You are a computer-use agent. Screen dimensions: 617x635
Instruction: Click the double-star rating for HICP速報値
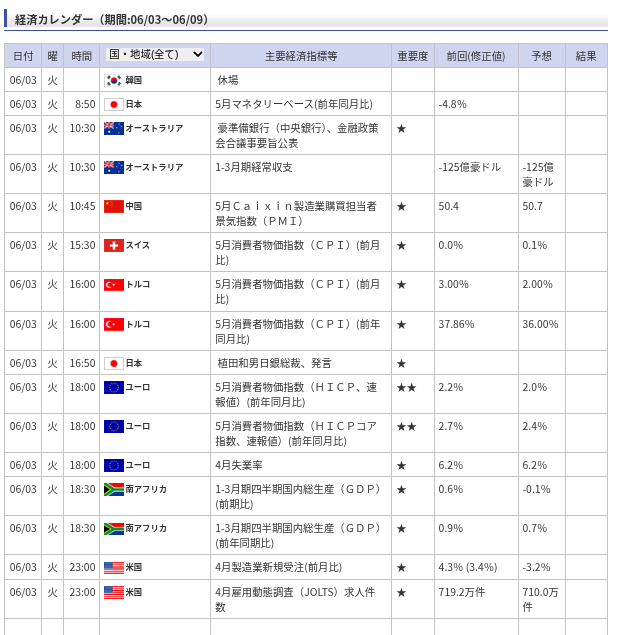pos(406,388)
